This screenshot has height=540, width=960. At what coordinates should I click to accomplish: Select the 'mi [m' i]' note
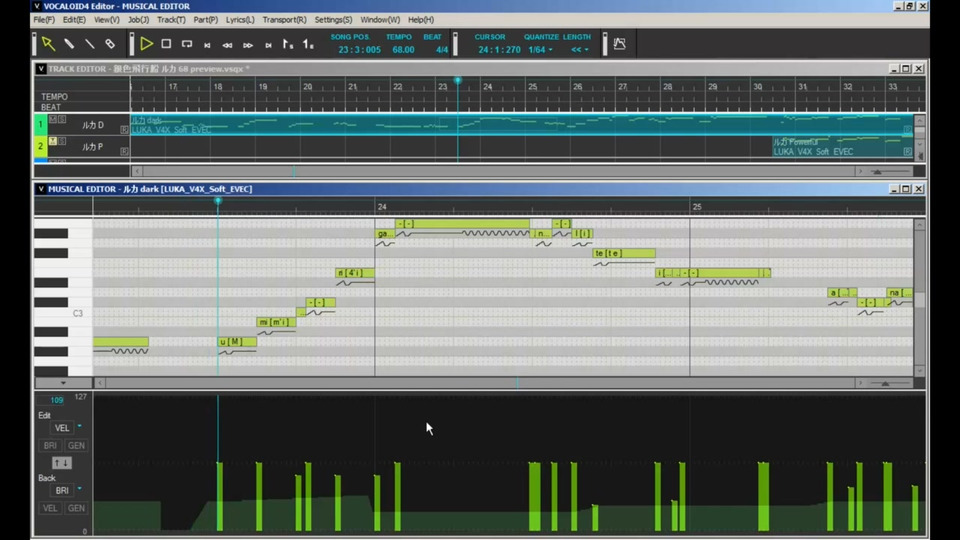click(x=276, y=322)
